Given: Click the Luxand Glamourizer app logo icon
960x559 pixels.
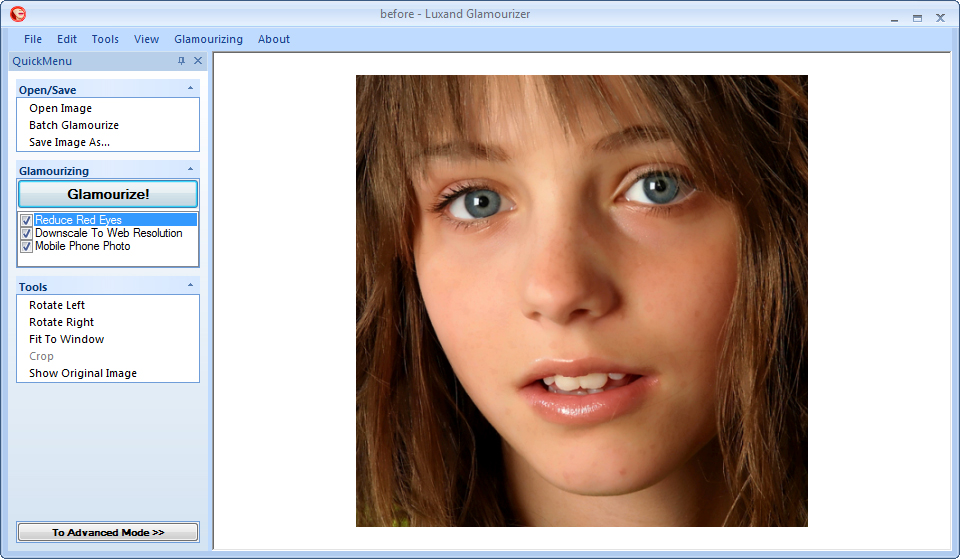Looking at the screenshot, I should pos(17,15).
